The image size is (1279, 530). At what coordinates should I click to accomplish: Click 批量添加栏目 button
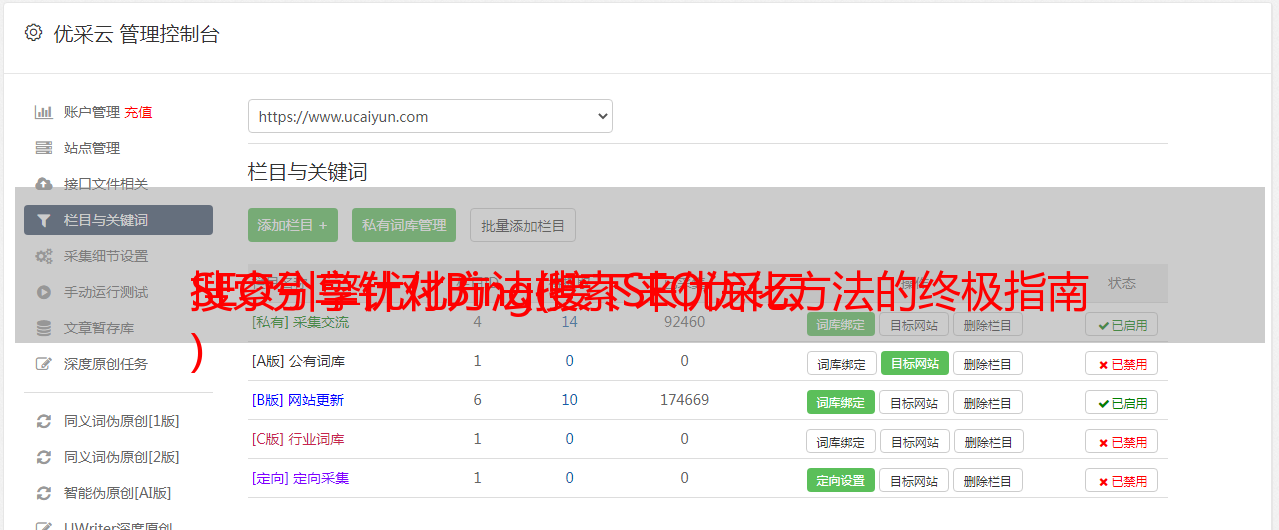coord(523,225)
